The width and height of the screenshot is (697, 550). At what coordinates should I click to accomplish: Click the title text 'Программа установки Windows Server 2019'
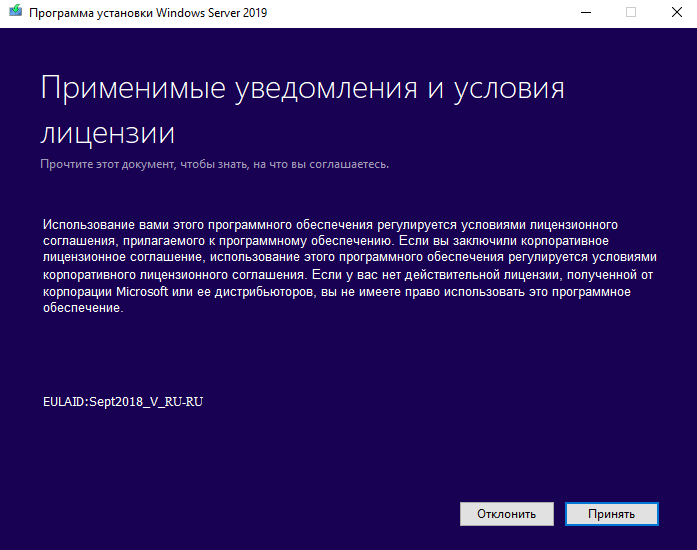click(147, 13)
